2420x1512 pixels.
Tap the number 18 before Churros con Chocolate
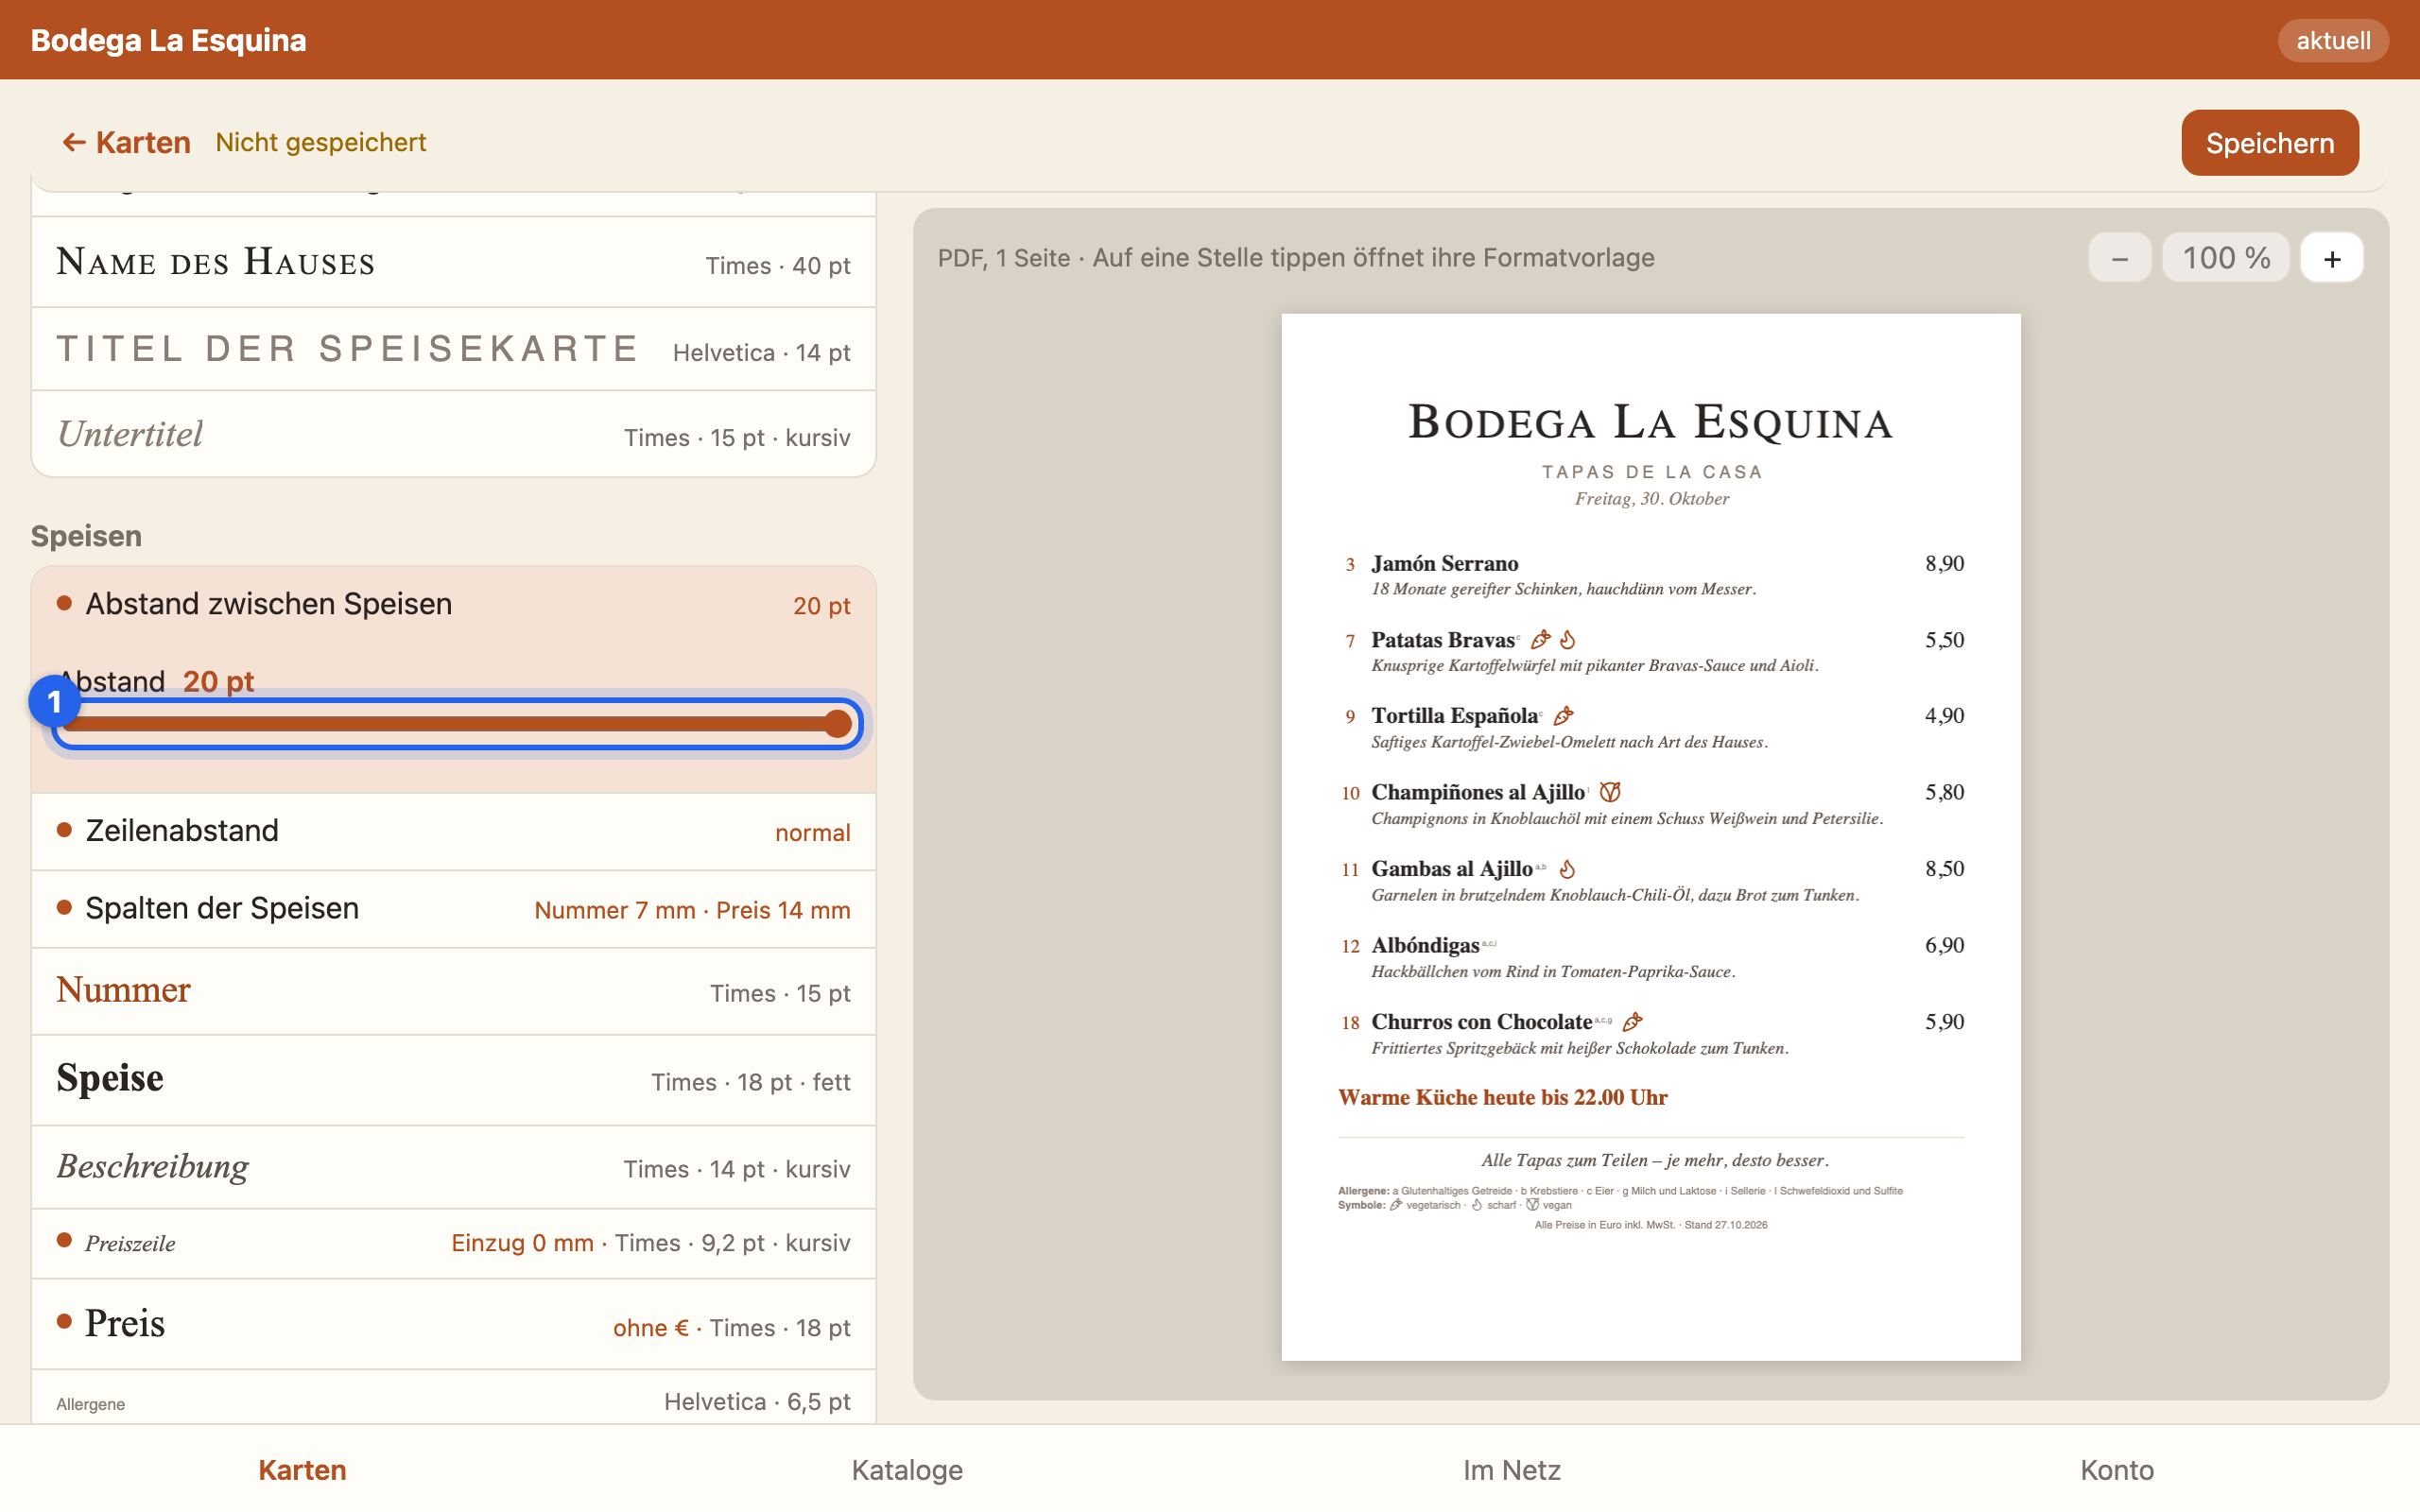click(x=1350, y=1023)
